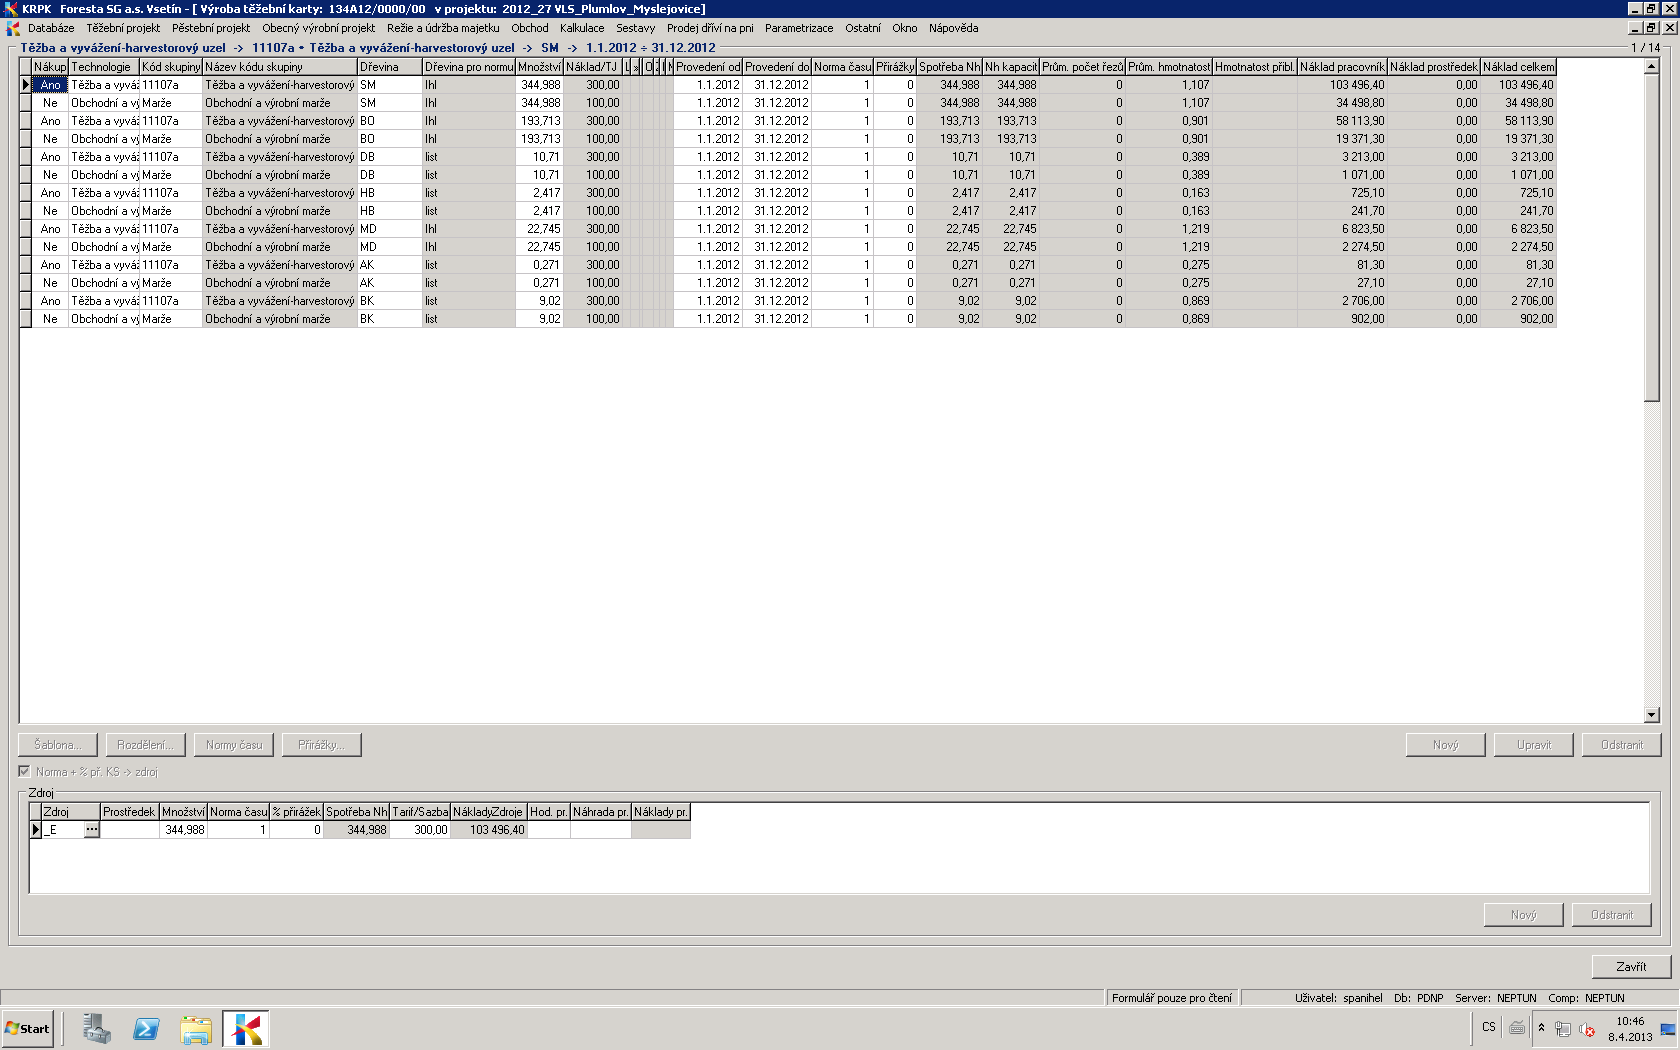Click the Náklad celkem column header

1518,67
